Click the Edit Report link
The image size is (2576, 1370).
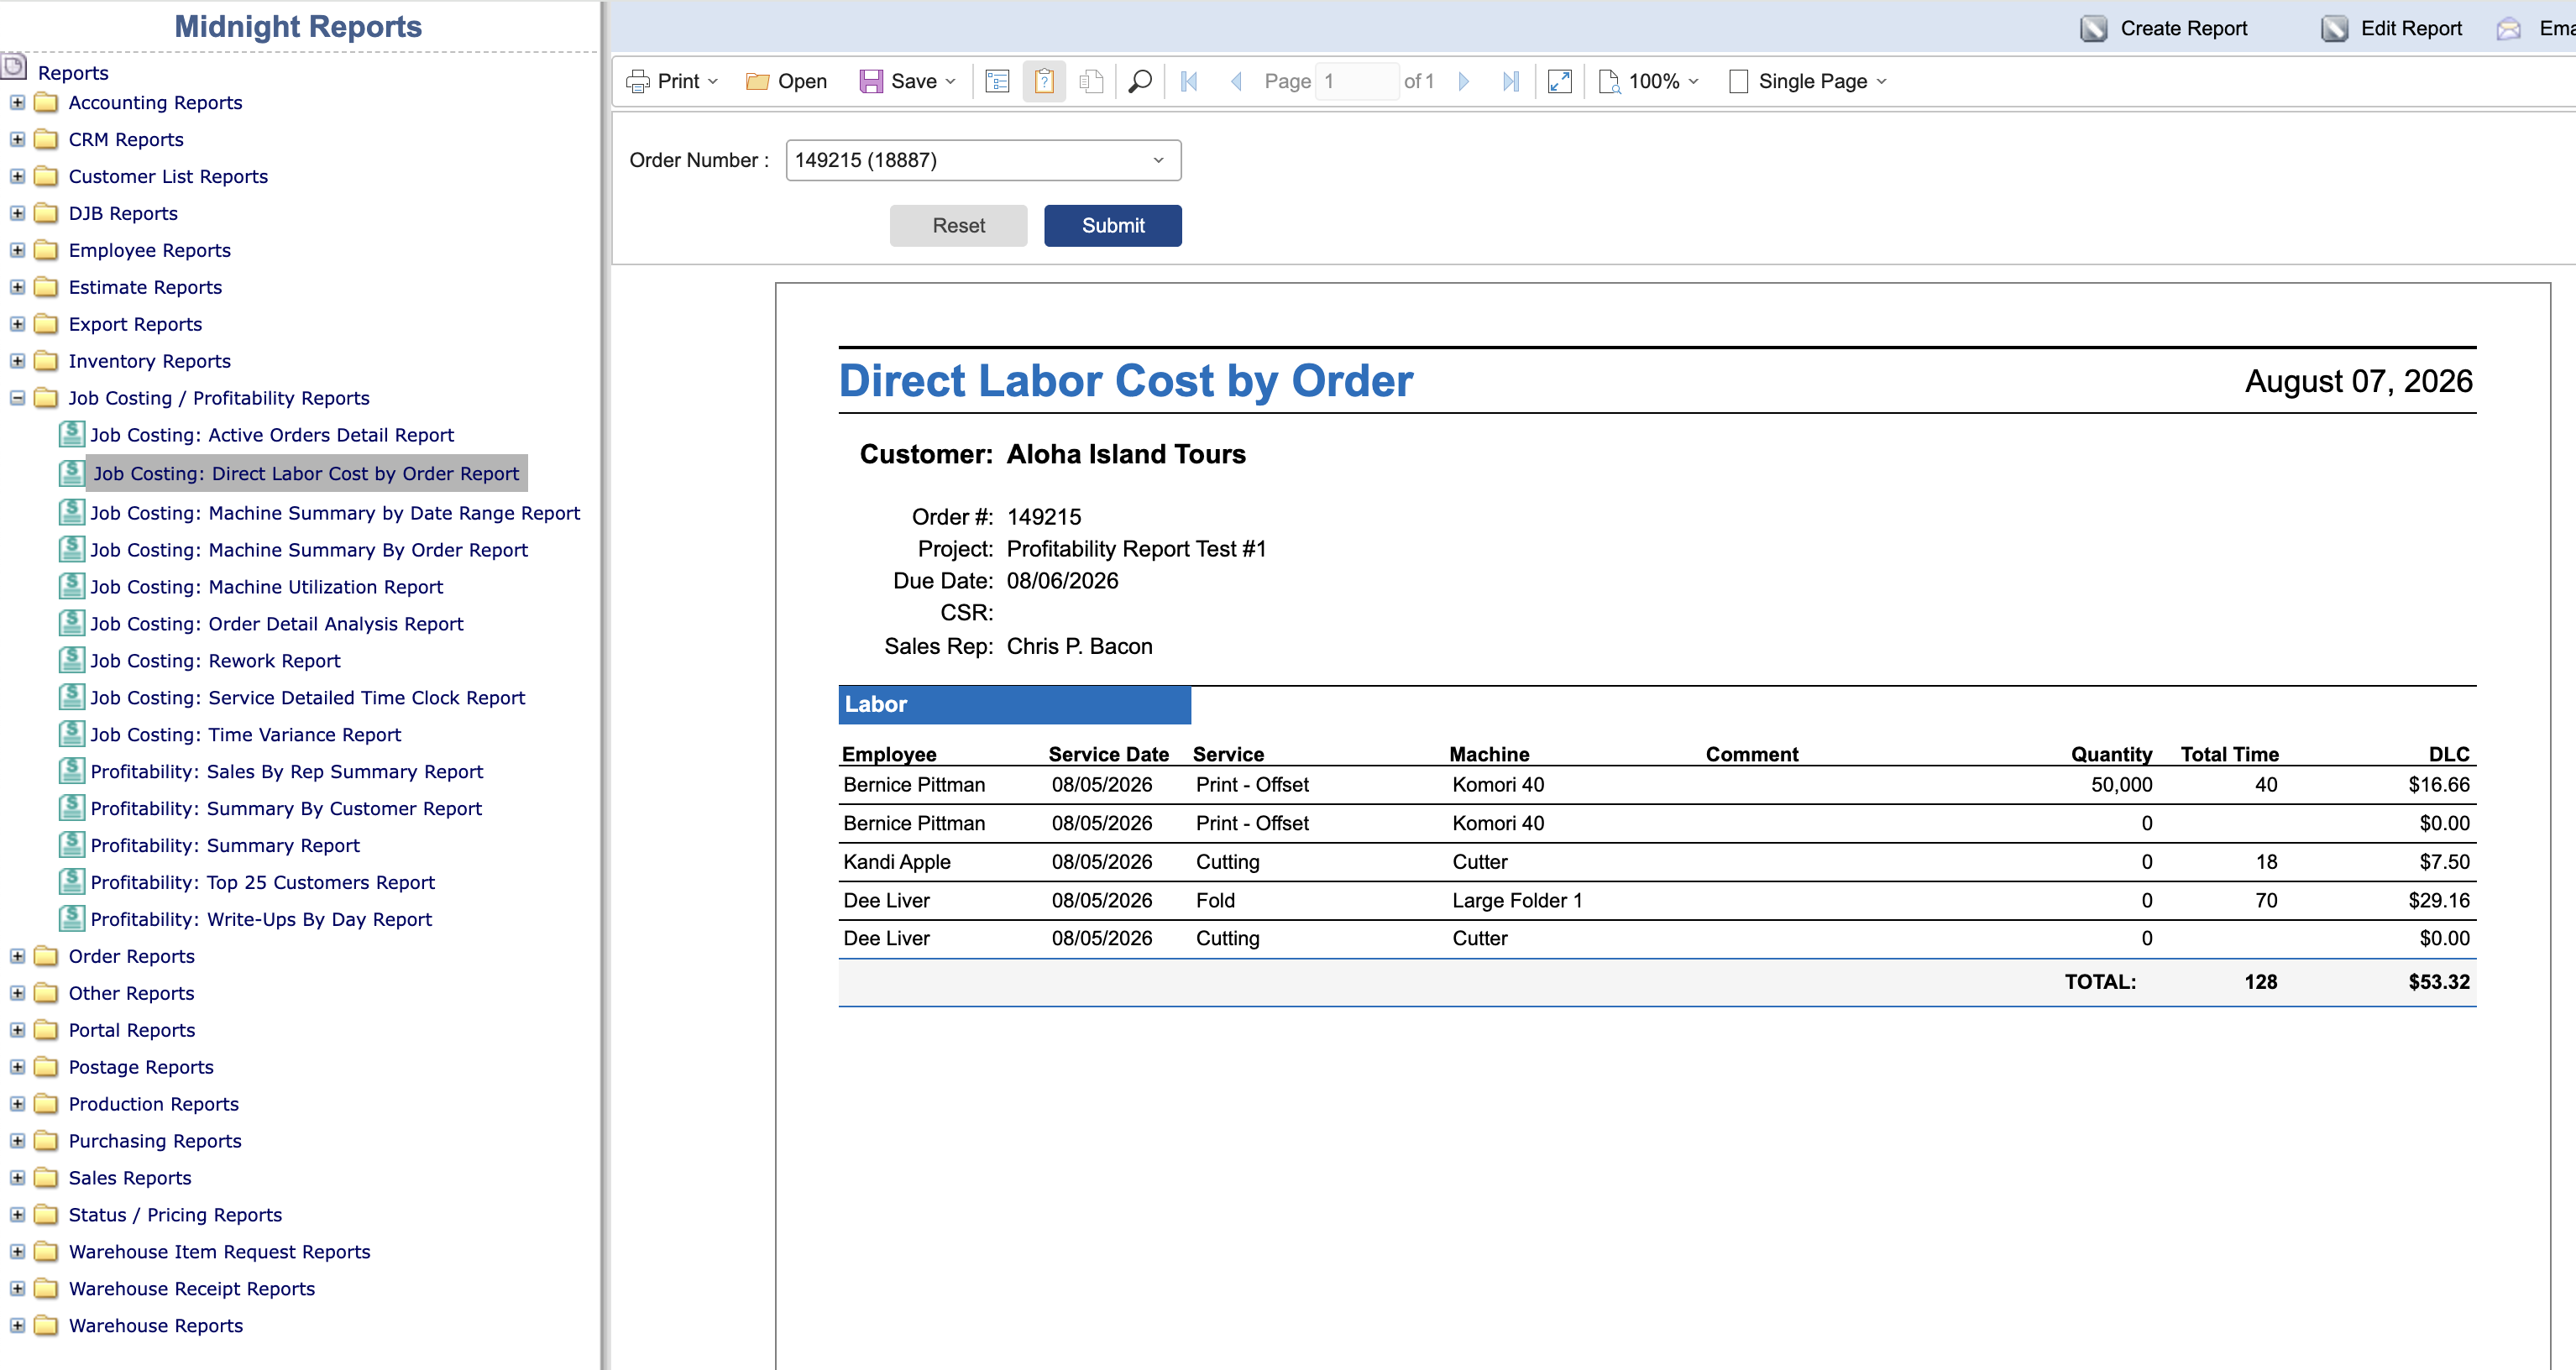[x=2411, y=28]
